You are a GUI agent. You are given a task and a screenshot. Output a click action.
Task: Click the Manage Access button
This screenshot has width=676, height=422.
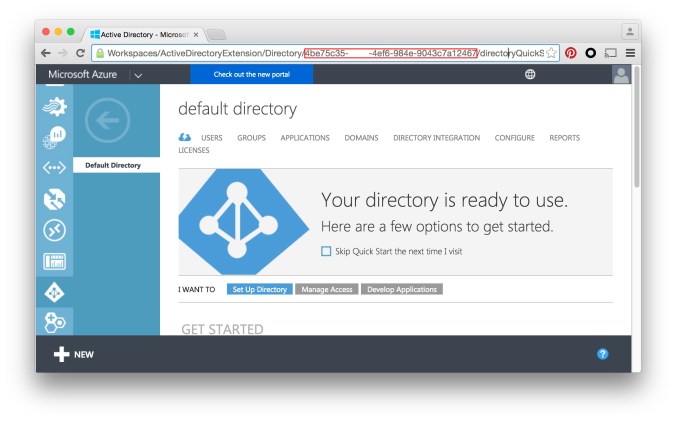(327, 289)
